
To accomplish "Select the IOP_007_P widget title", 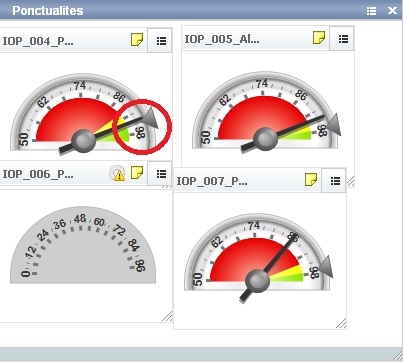I will point(212,181).
